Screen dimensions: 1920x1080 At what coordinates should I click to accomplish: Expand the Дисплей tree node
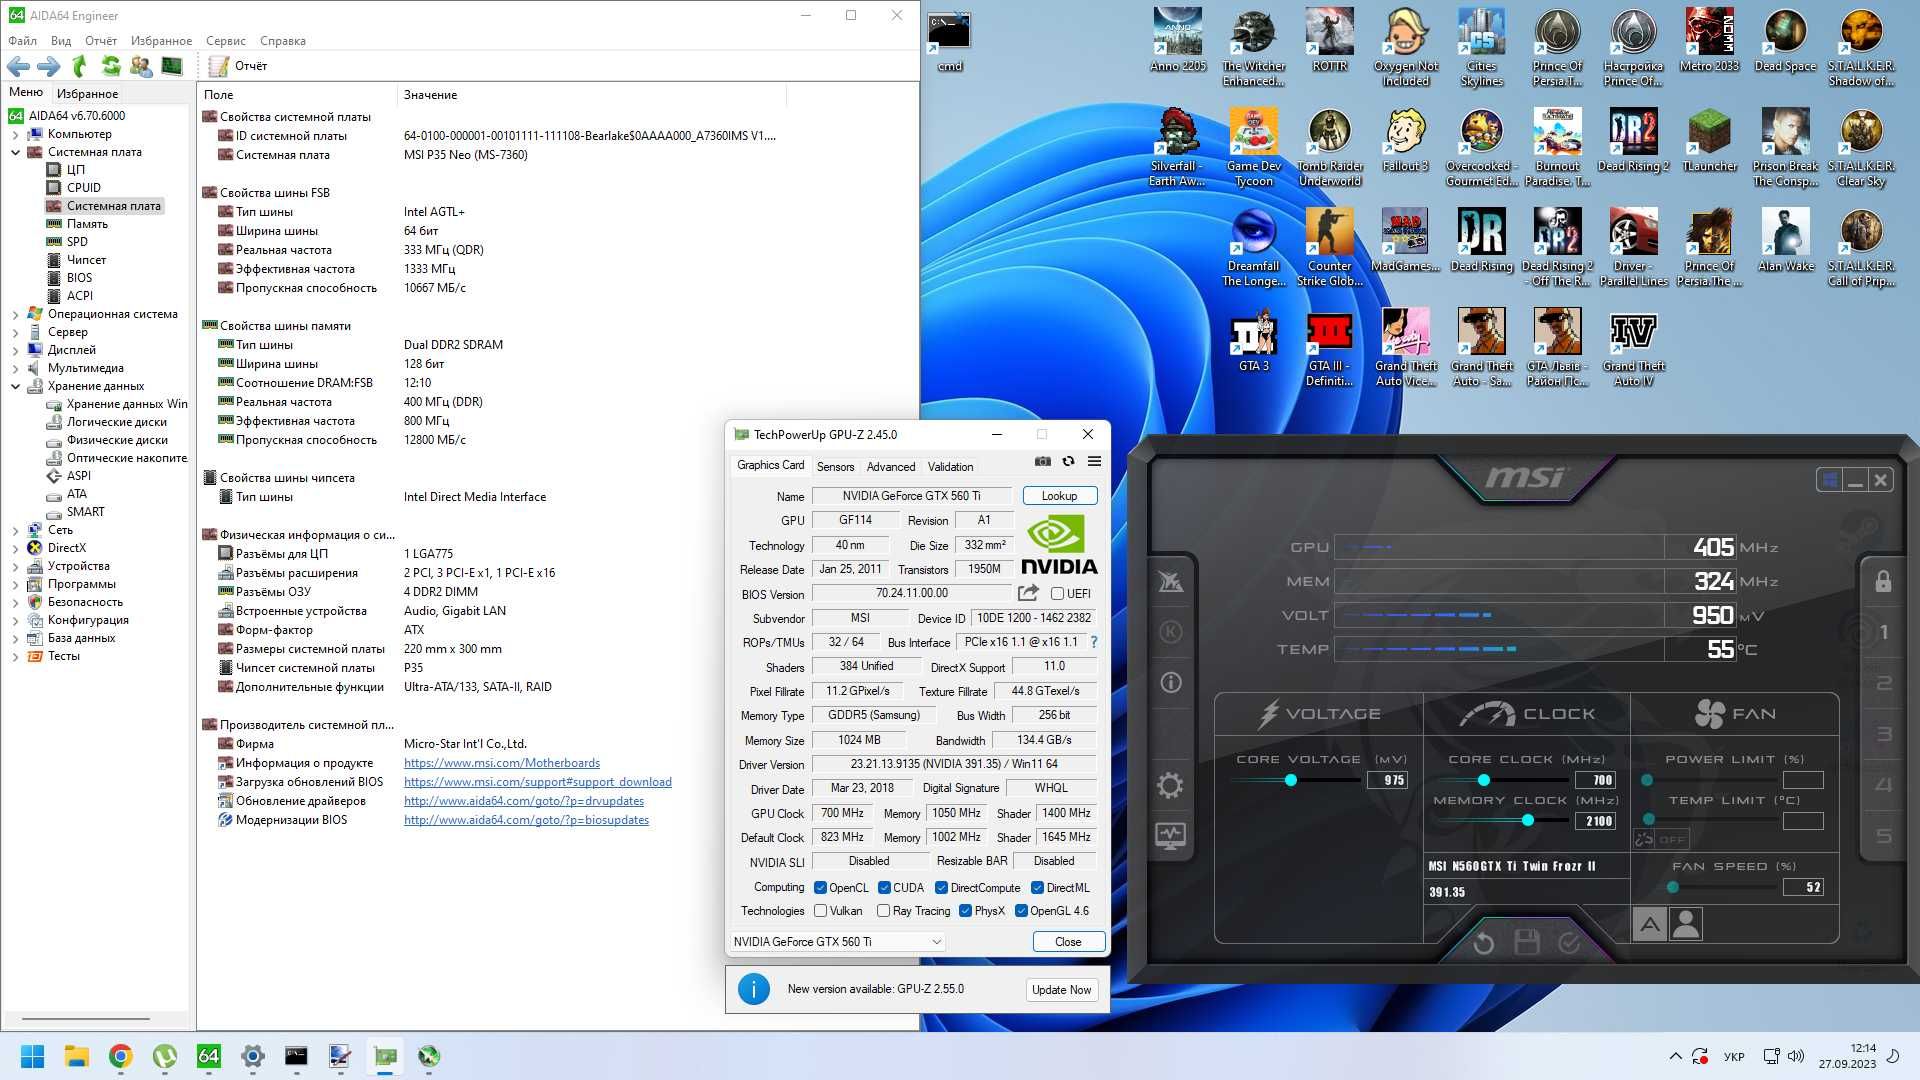pos(15,350)
